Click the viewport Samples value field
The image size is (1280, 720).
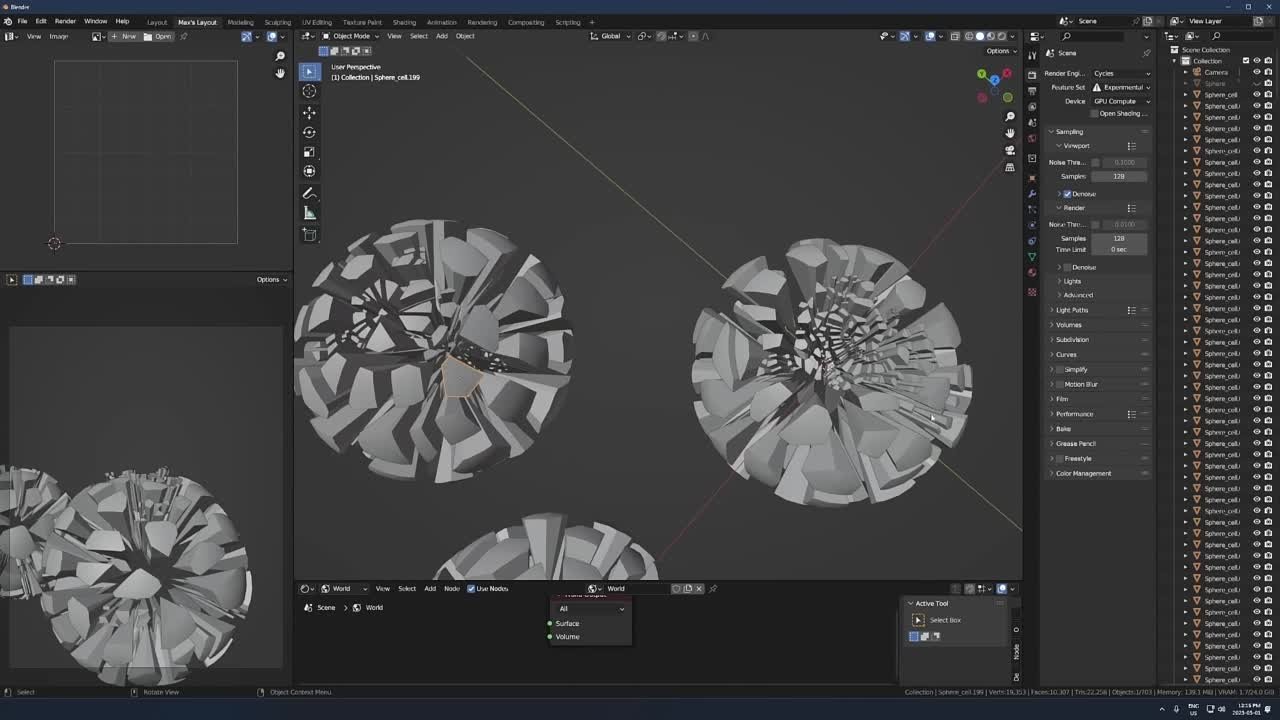point(1118,176)
